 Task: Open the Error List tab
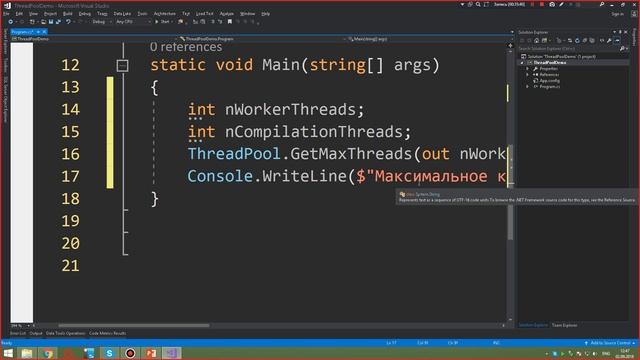[x=18, y=333]
